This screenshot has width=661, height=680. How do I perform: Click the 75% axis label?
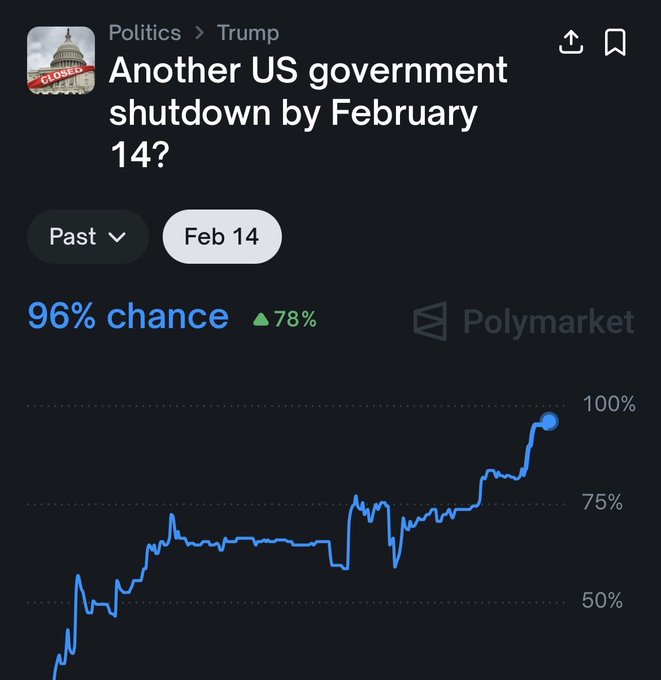602,502
